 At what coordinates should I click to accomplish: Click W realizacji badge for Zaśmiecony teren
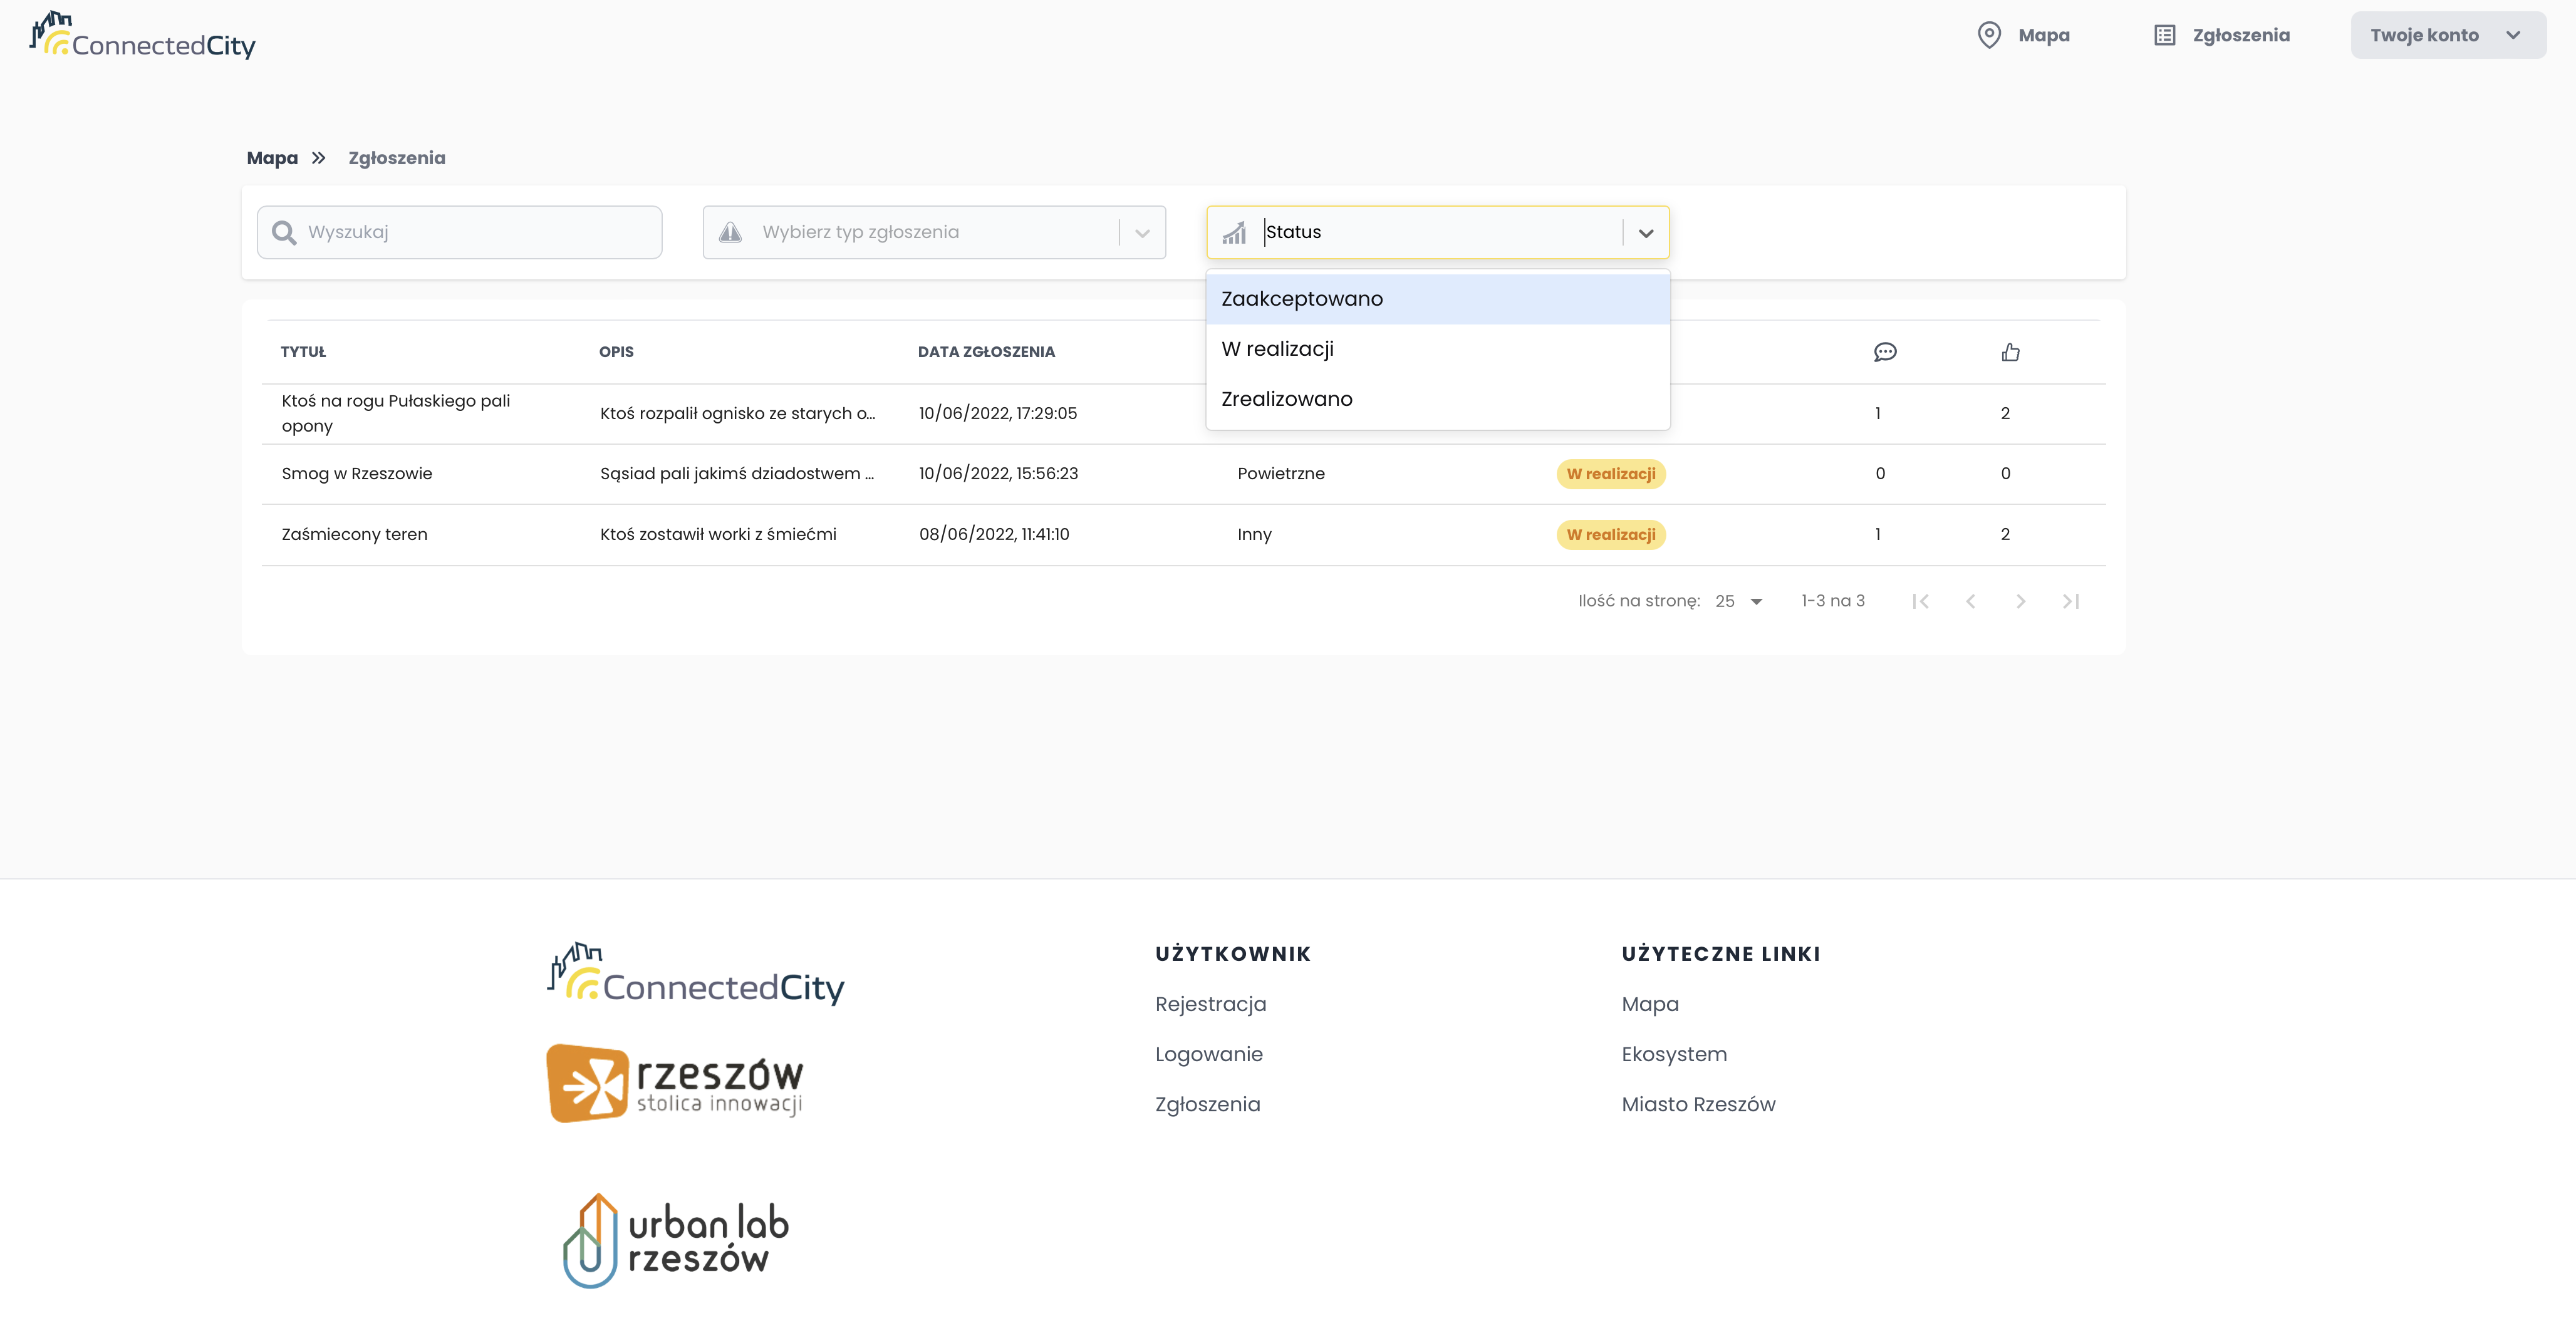[x=1610, y=535]
